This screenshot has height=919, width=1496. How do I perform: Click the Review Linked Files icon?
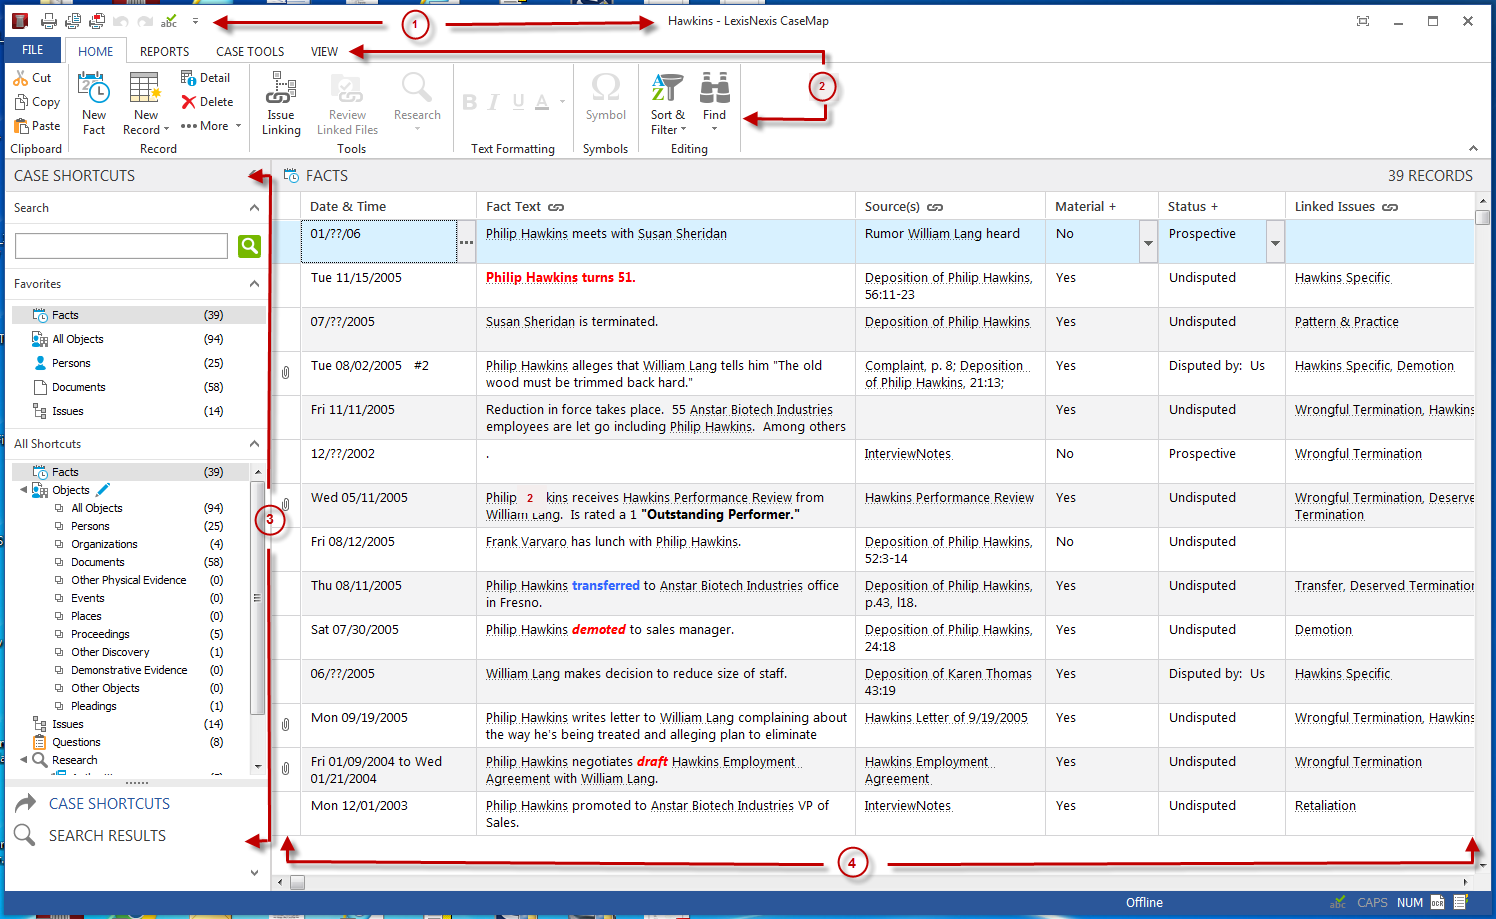click(x=347, y=88)
